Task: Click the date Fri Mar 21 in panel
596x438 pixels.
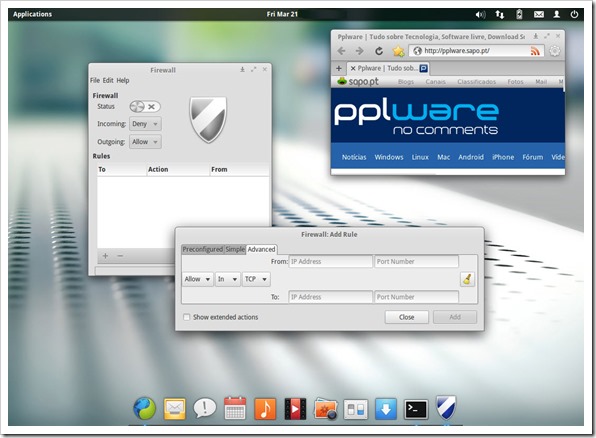Action: click(282, 14)
